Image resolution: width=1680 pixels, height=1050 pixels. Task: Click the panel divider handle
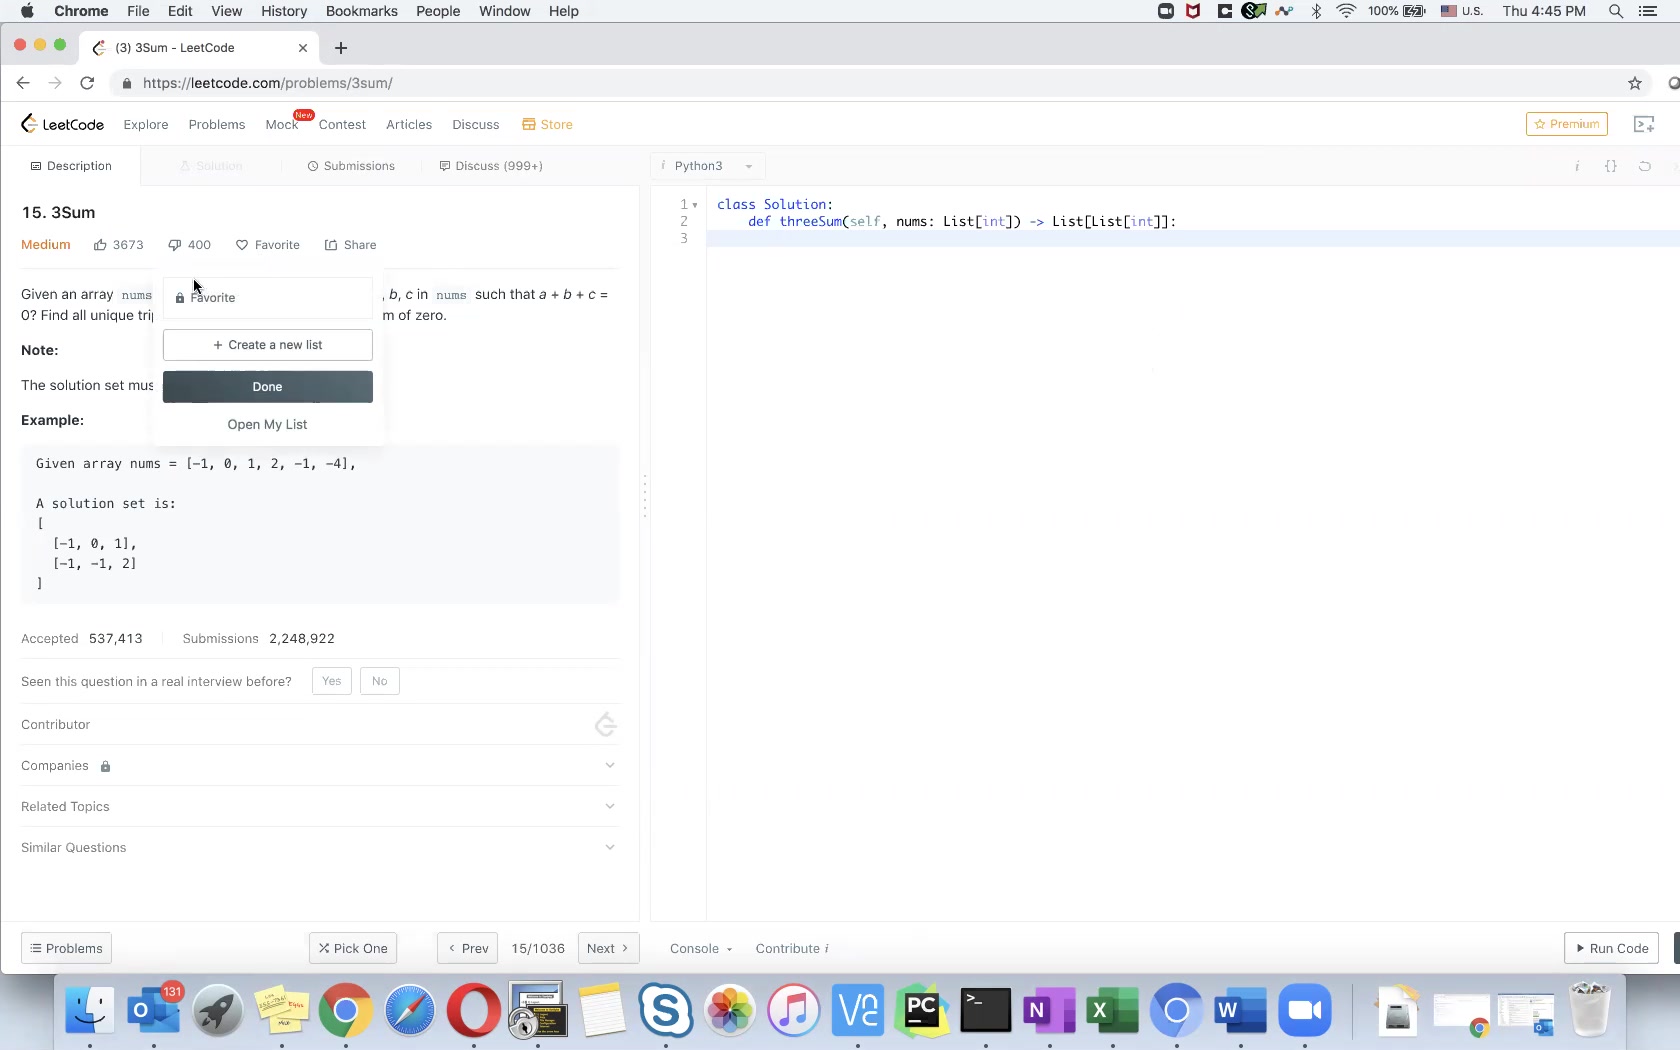(x=645, y=496)
